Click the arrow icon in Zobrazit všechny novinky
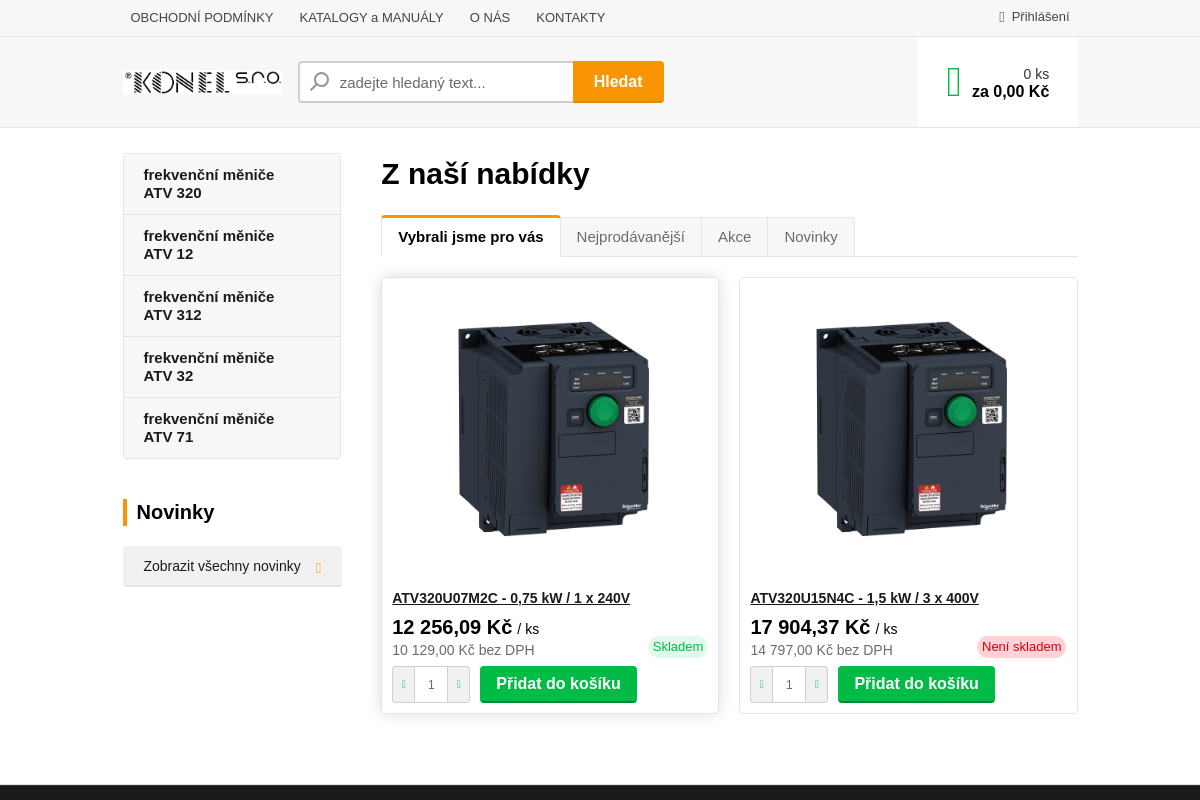The width and height of the screenshot is (1200, 800). point(319,566)
